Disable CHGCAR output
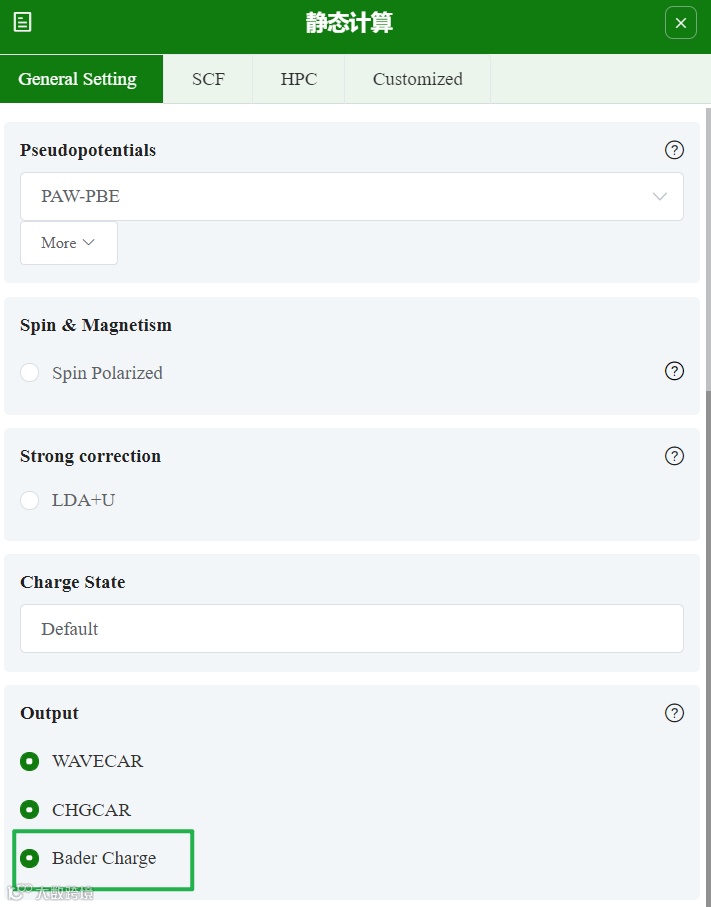Screen dimensions: 711x907 [30, 810]
